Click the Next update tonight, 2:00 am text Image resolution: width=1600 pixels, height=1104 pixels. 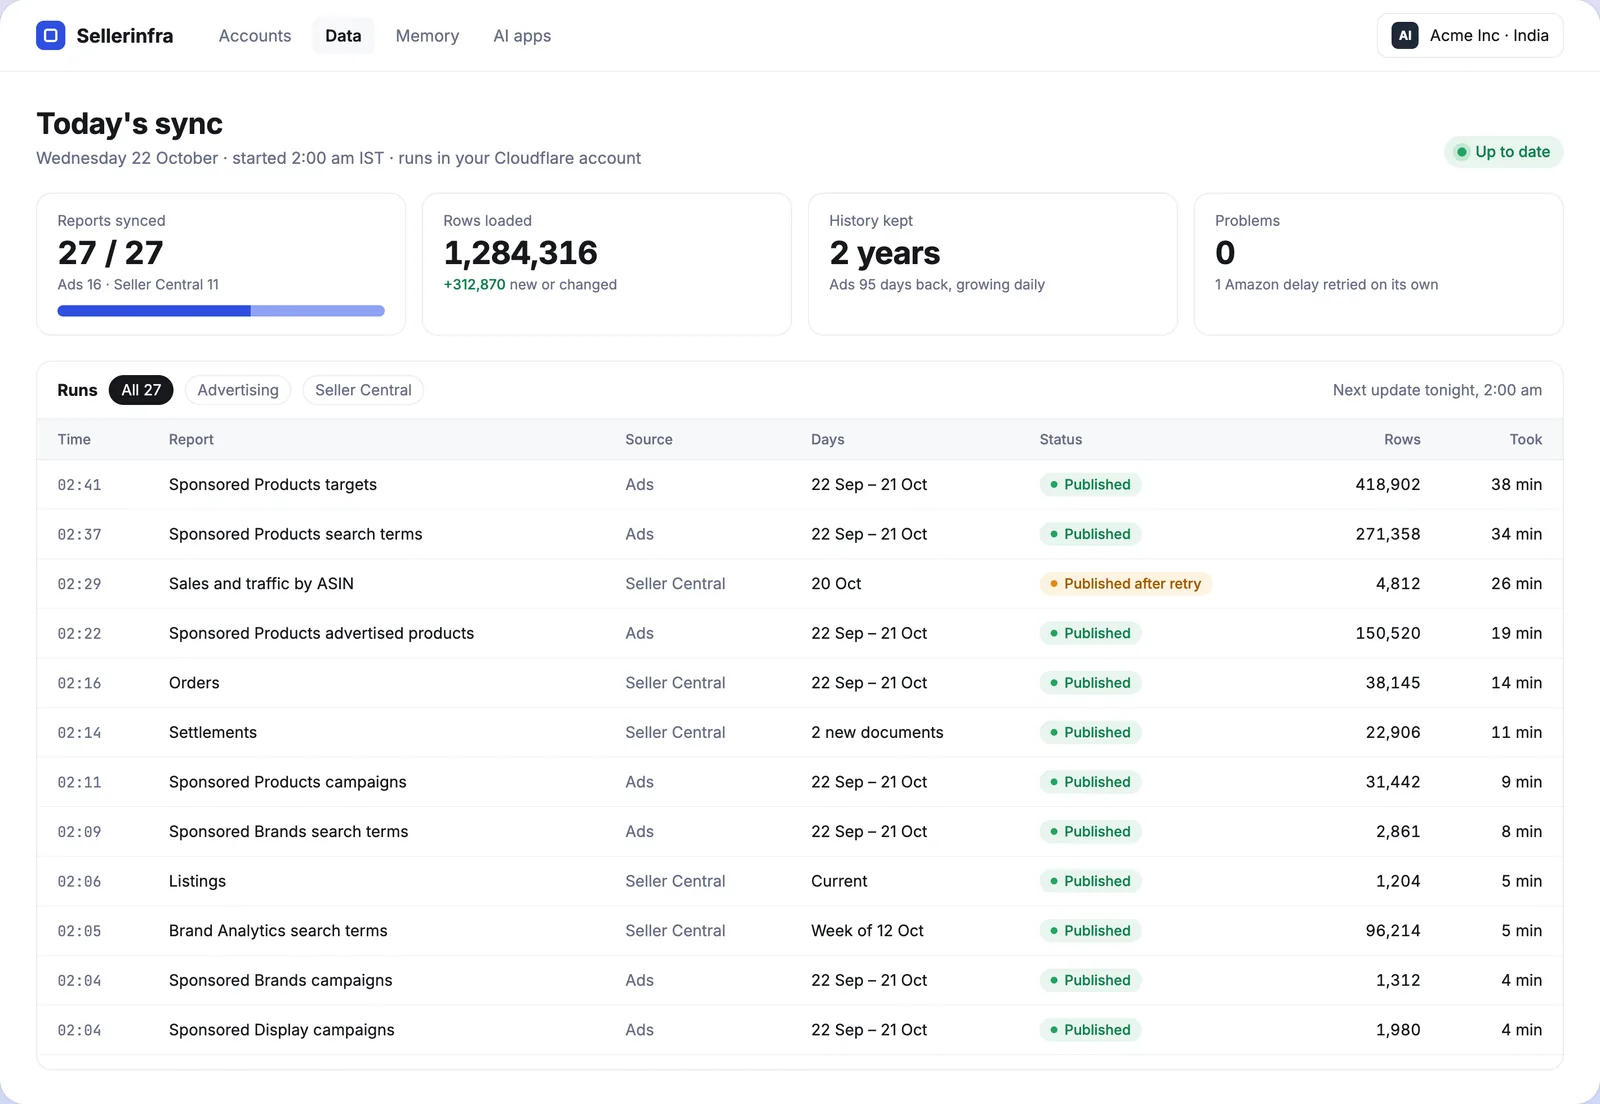pyautogui.click(x=1437, y=390)
